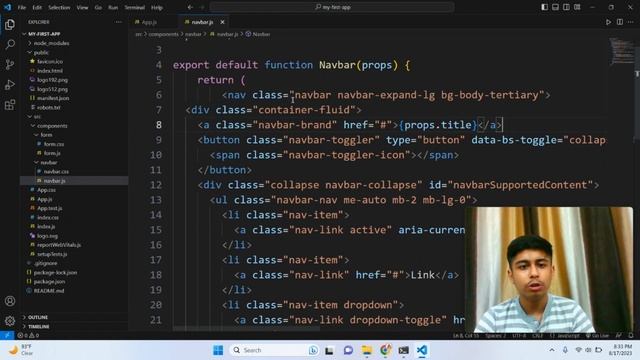
Task: Open File Explorer from the taskbar
Action: (x=367, y=350)
